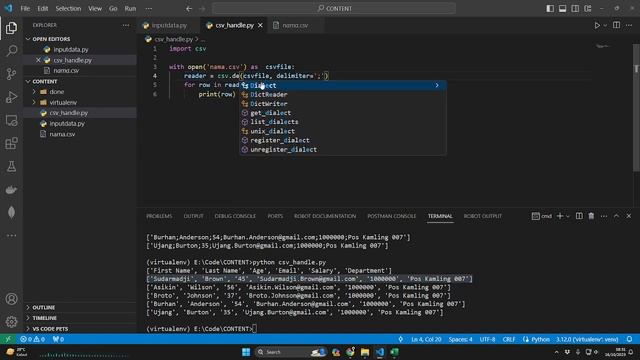
Task: Run the Python file with play button
Action: (597, 25)
